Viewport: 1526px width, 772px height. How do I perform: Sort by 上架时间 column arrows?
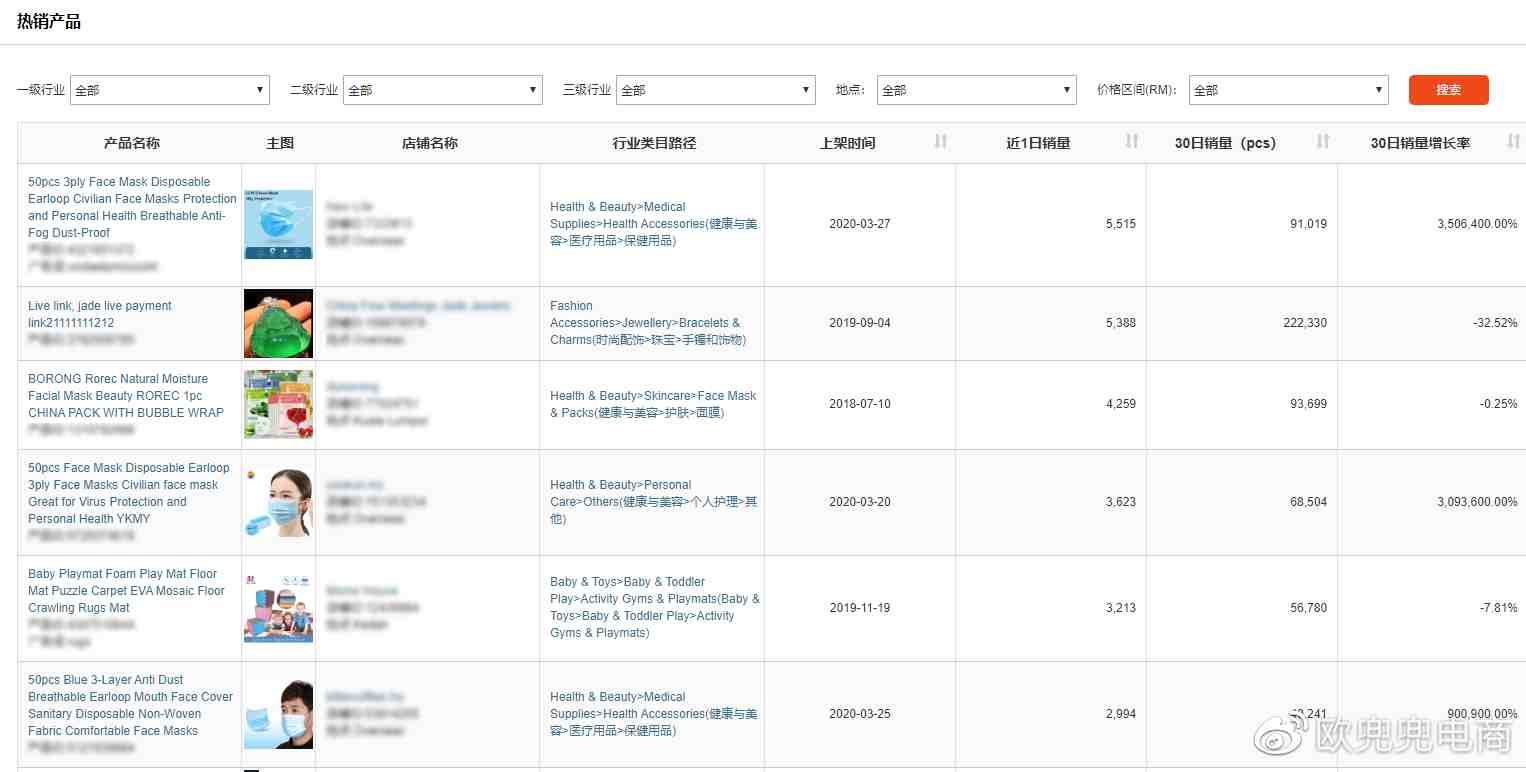pyautogui.click(x=940, y=142)
